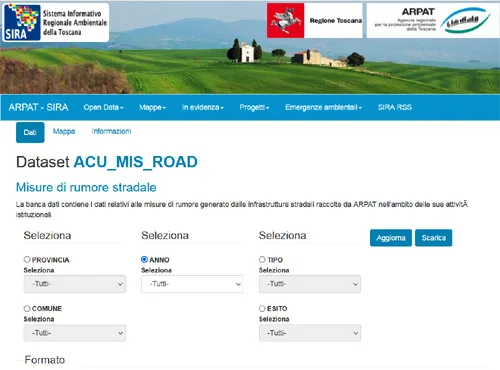Go to ARPAT - SIRA home
Screen dimensions: 500x370
coord(38,107)
